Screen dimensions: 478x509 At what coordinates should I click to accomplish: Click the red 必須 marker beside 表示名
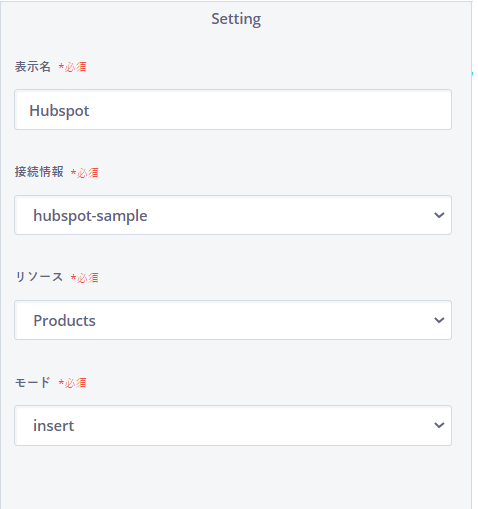pyautogui.click(x=72, y=67)
